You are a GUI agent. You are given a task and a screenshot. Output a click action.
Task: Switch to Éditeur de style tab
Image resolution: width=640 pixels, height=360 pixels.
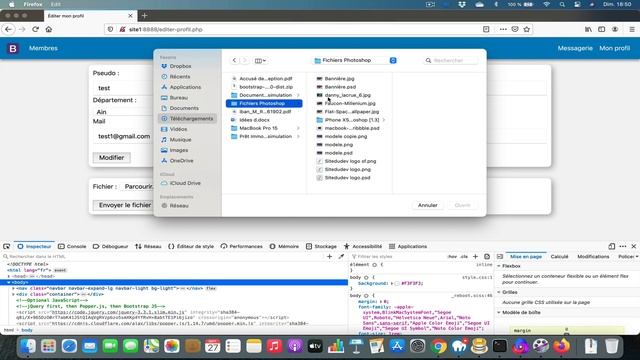point(191,247)
